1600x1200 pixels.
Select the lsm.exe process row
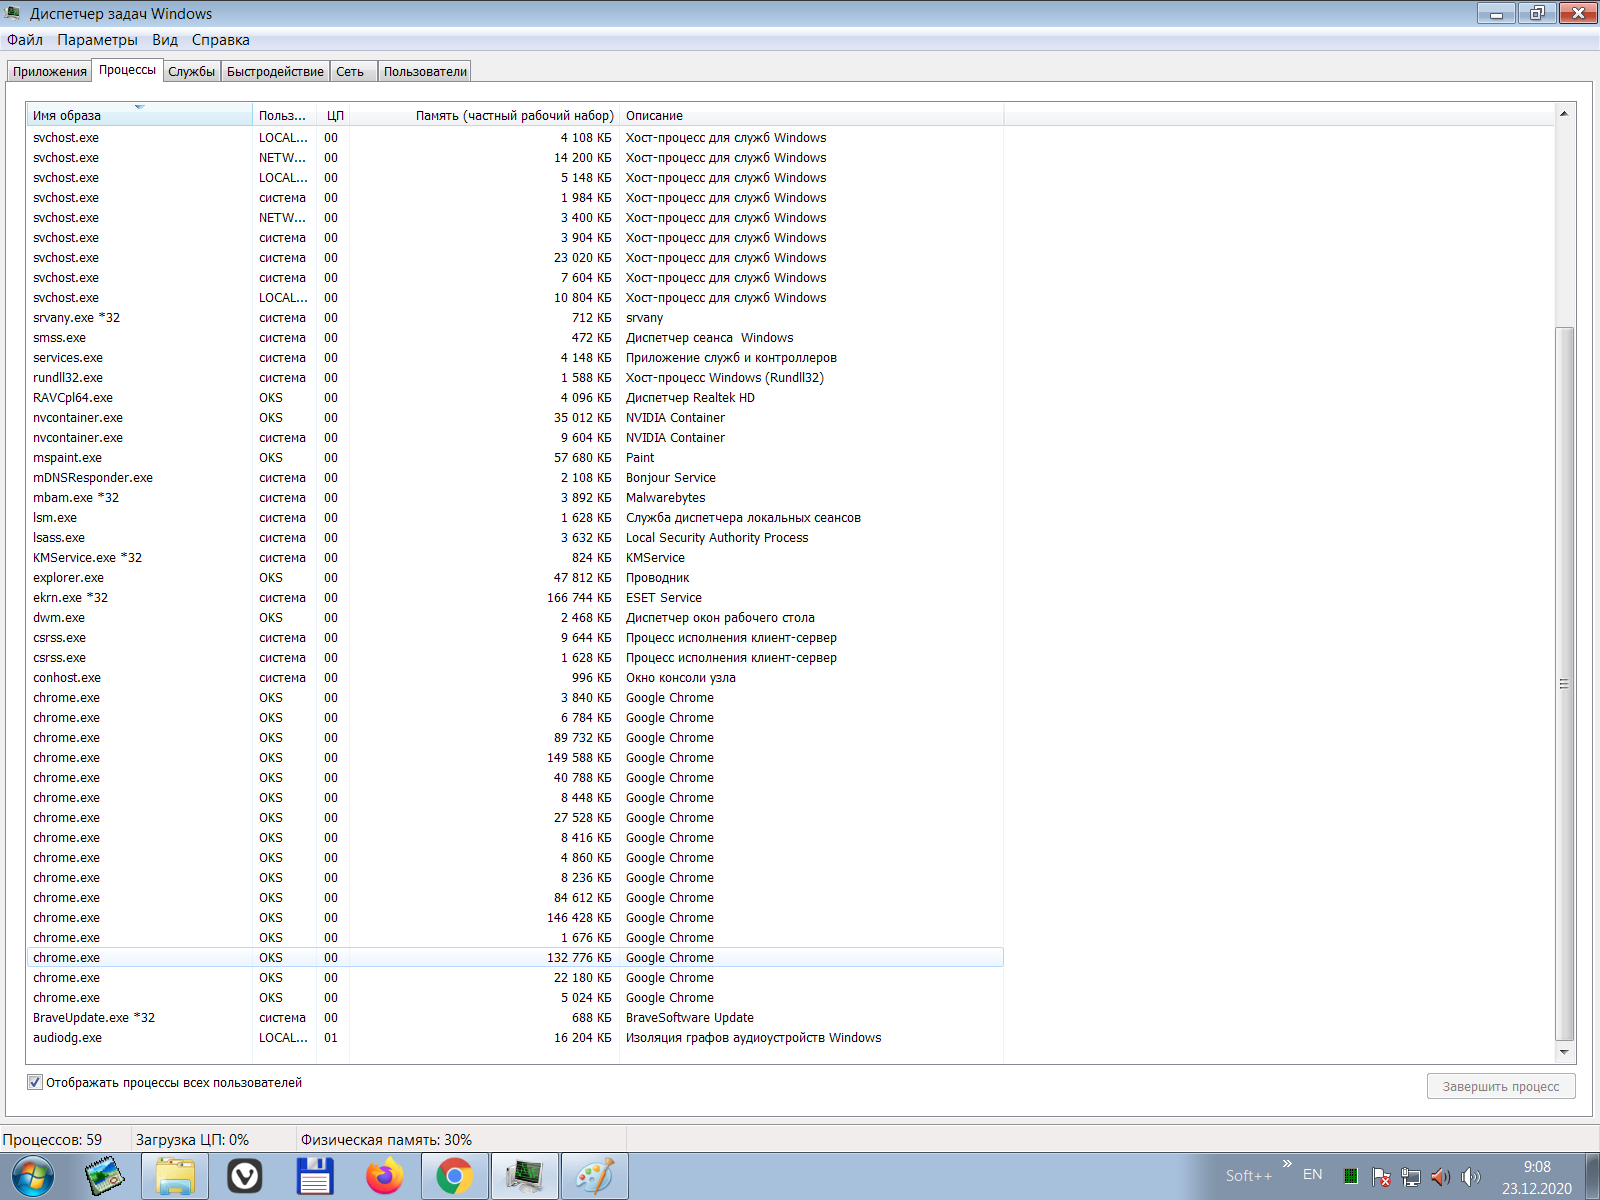(x=515, y=518)
